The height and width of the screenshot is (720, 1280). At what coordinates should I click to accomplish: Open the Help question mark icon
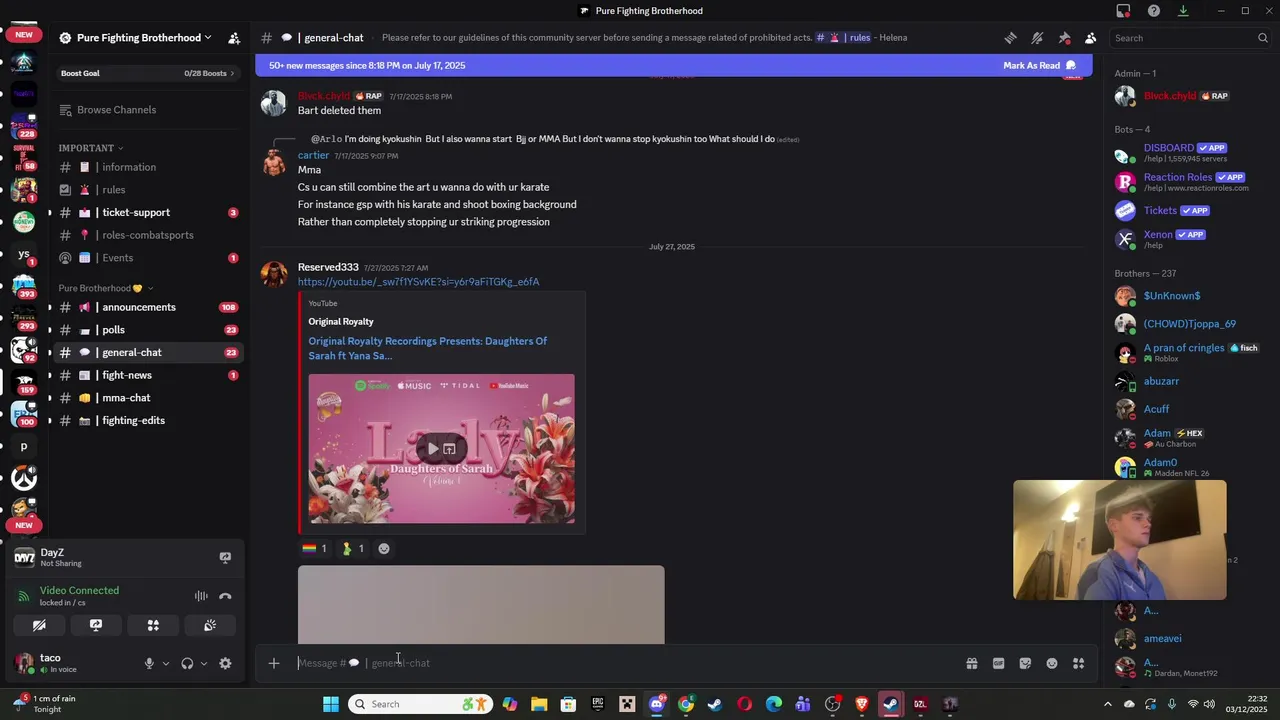[x=1154, y=11]
